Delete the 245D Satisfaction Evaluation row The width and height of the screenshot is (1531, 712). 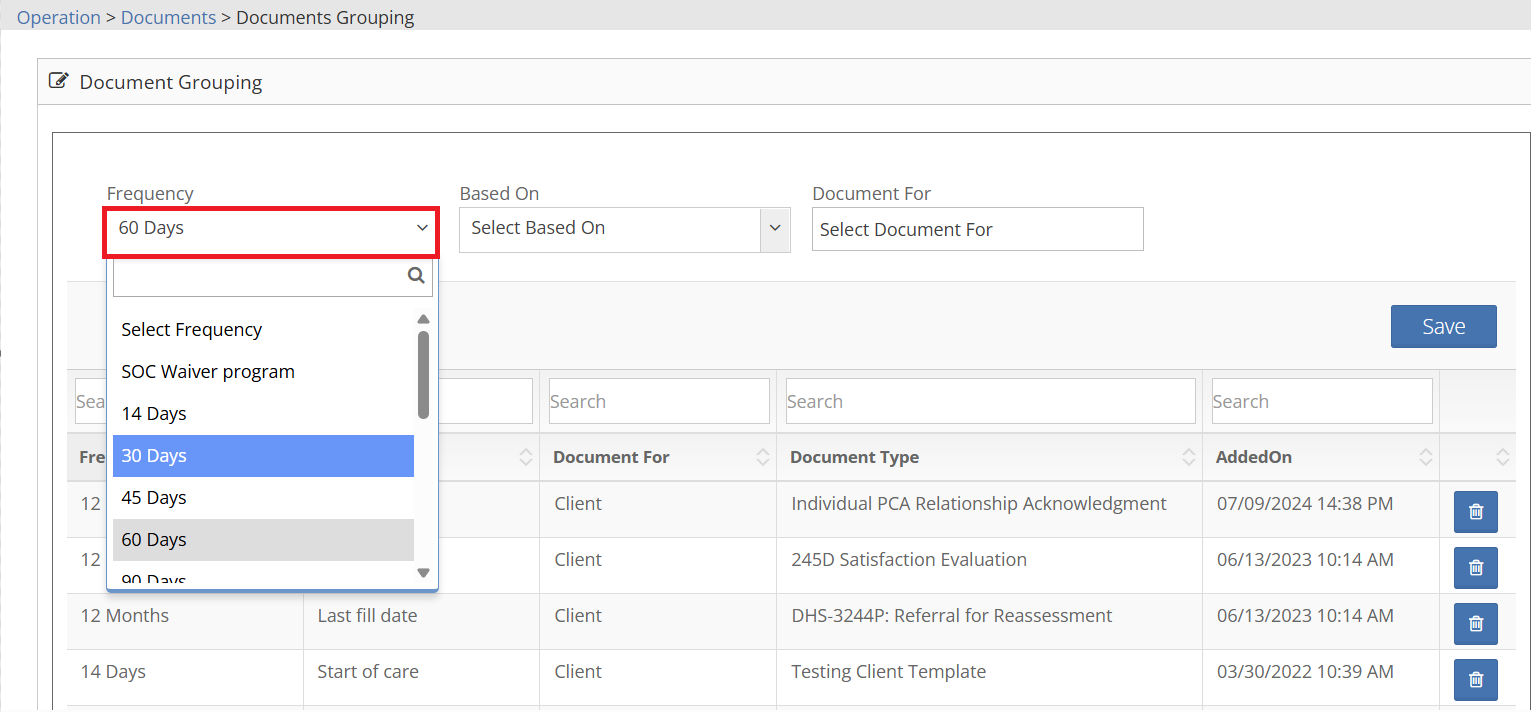tap(1475, 568)
